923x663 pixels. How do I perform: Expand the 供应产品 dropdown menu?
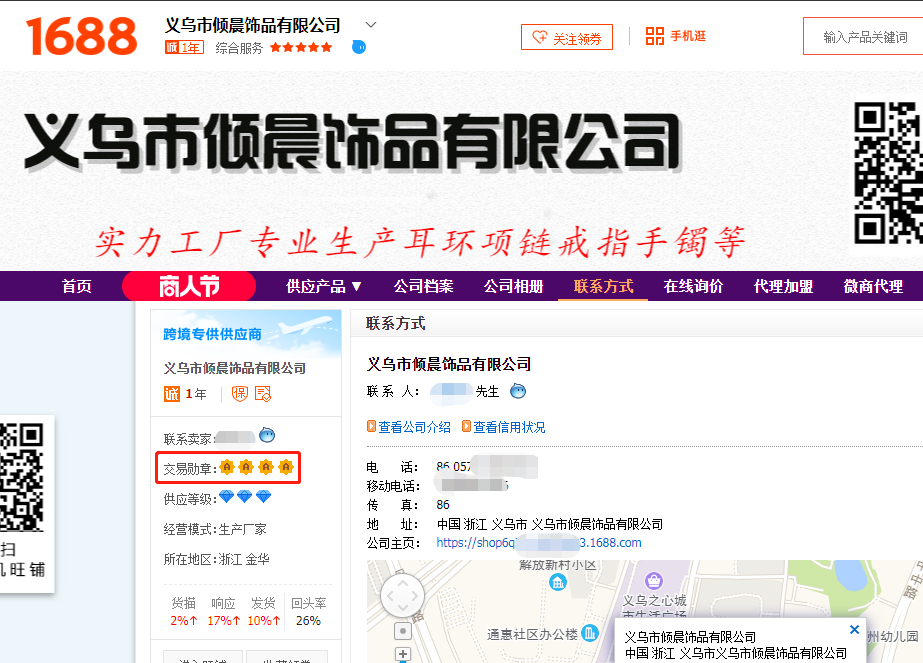click(323, 286)
